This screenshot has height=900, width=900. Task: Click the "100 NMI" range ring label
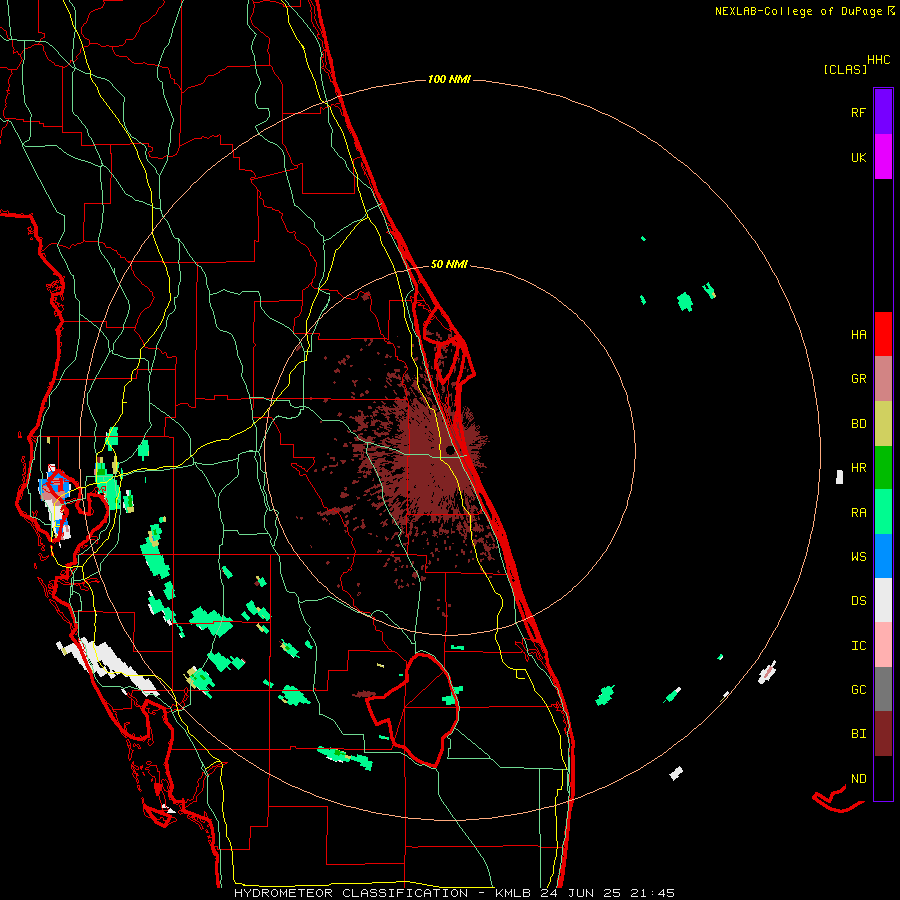449,79
